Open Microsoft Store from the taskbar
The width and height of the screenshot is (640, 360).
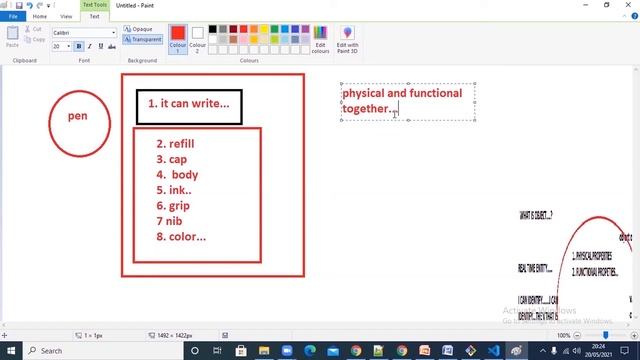coord(241,351)
